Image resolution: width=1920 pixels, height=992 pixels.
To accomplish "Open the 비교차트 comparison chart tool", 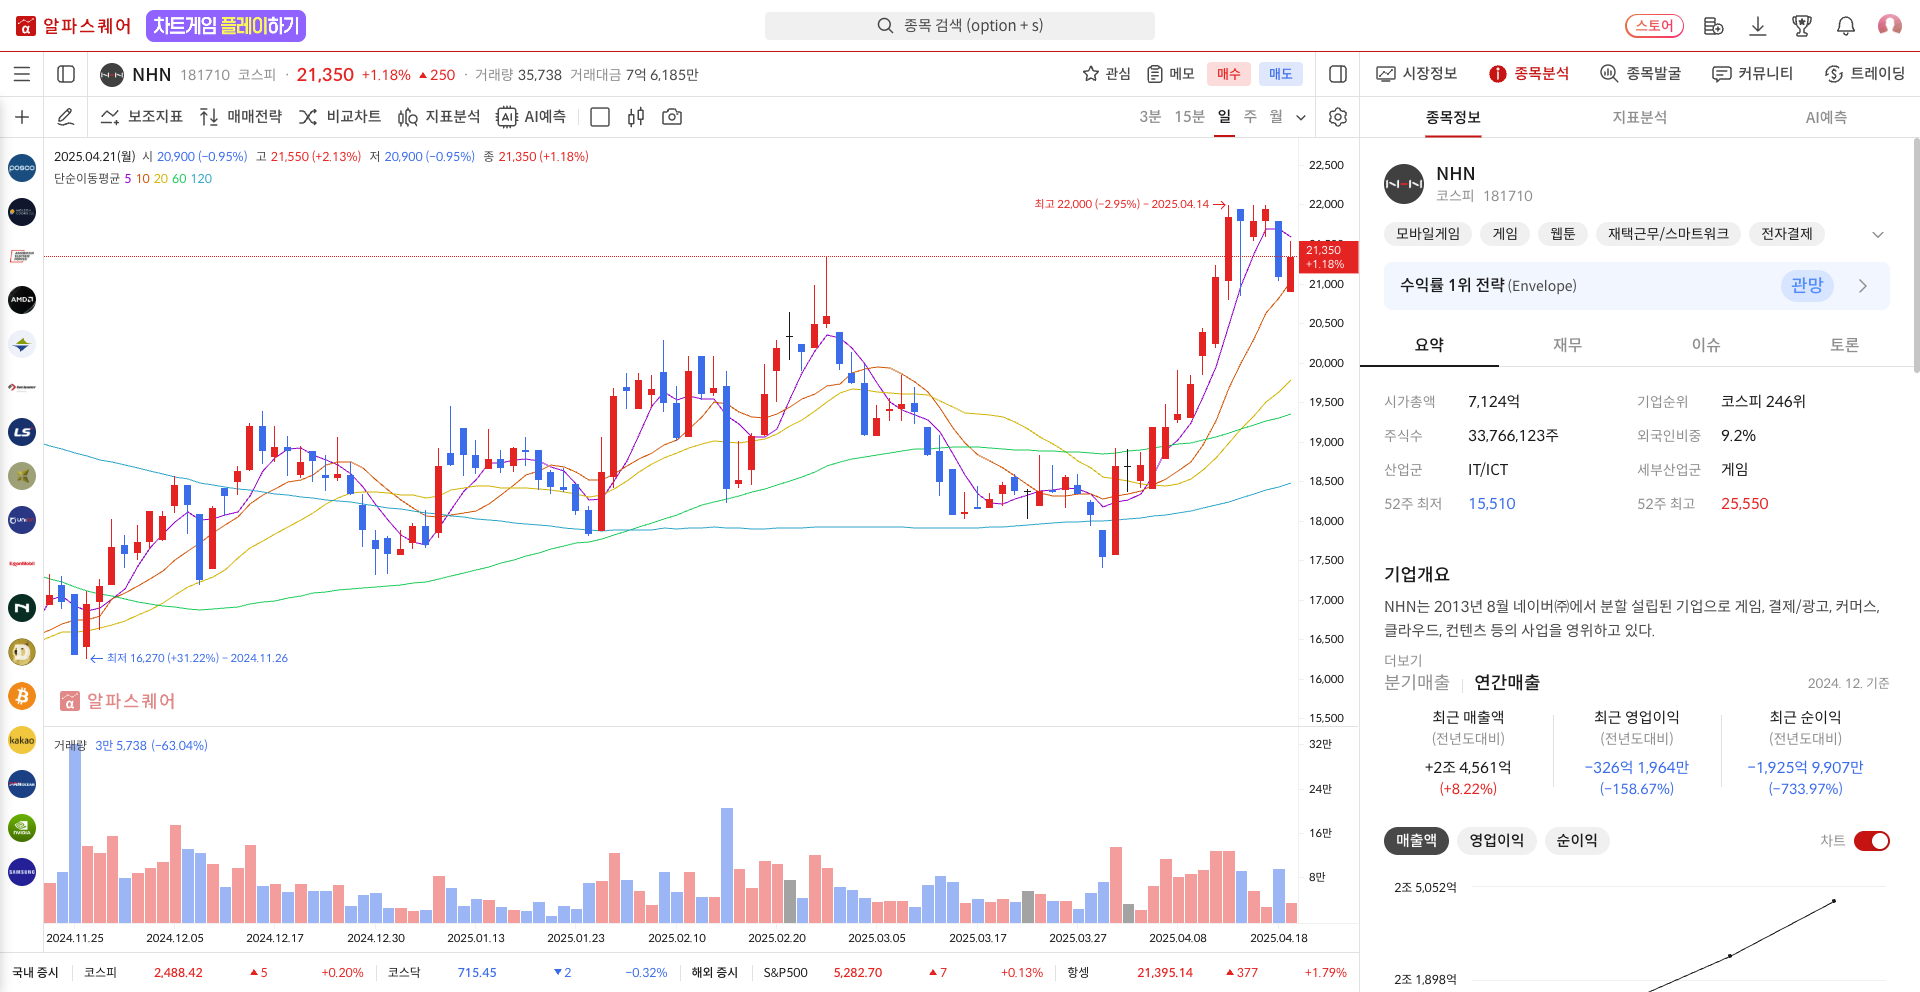I will coord(340,117).
